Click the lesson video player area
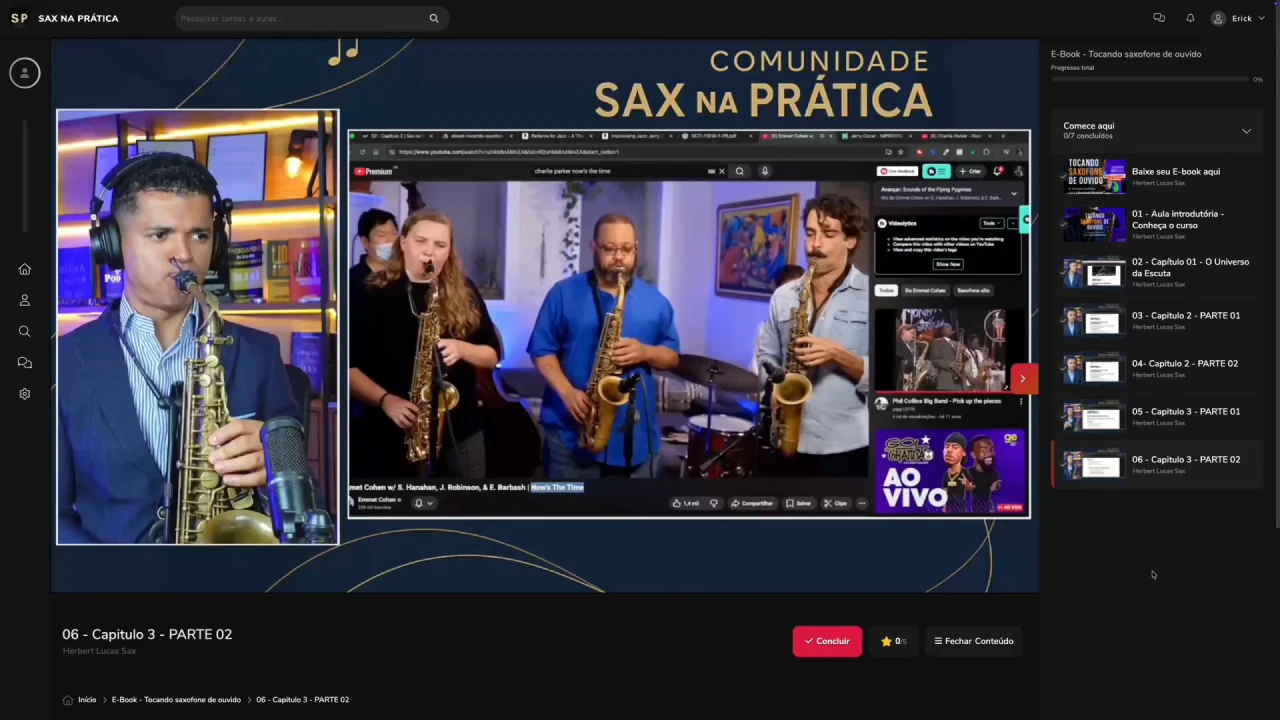 coord(545,316)
